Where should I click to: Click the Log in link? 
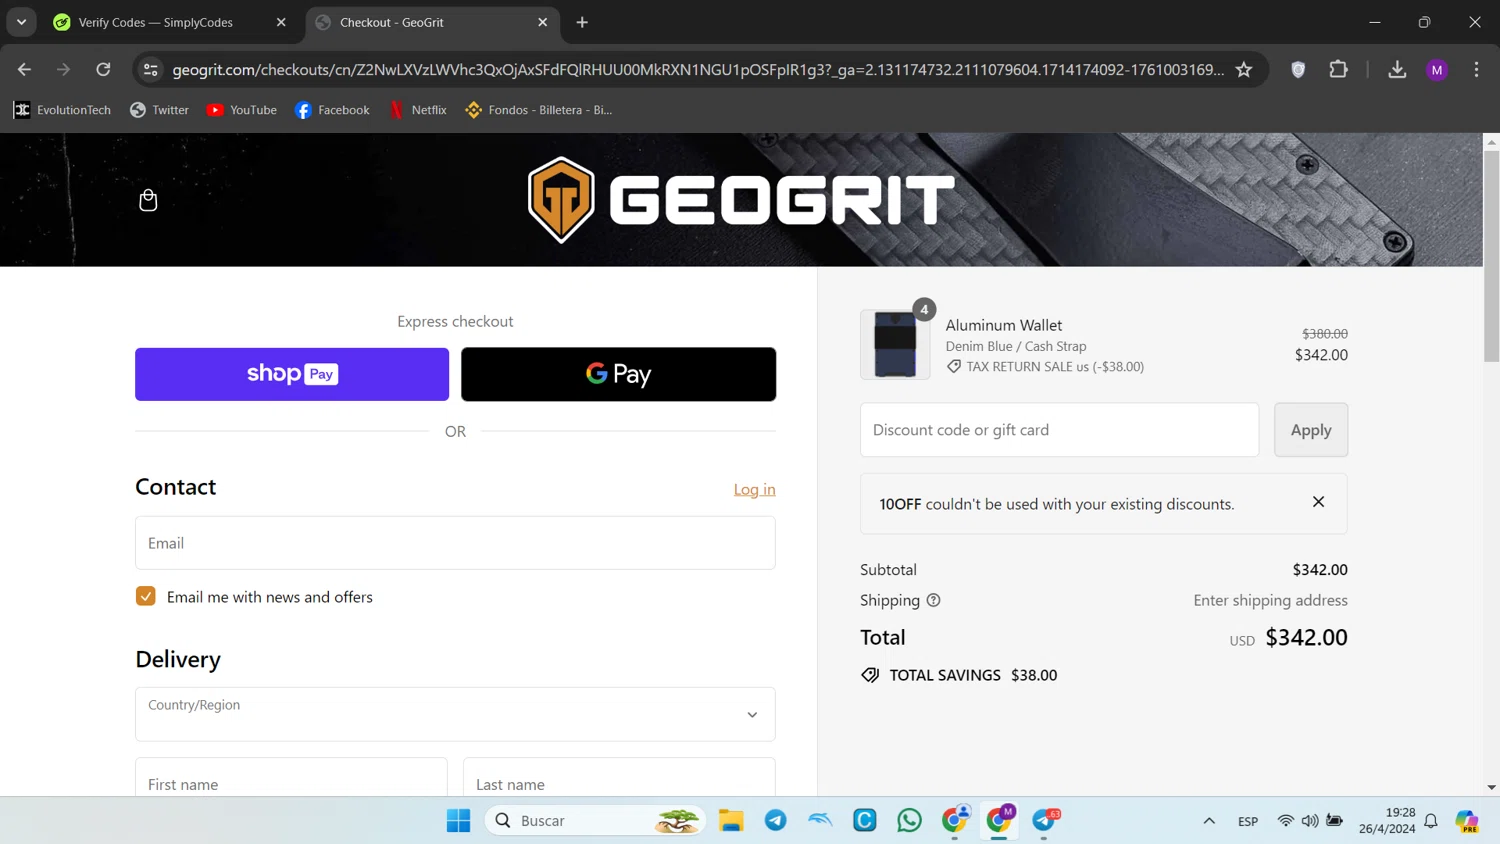(754, 489)
